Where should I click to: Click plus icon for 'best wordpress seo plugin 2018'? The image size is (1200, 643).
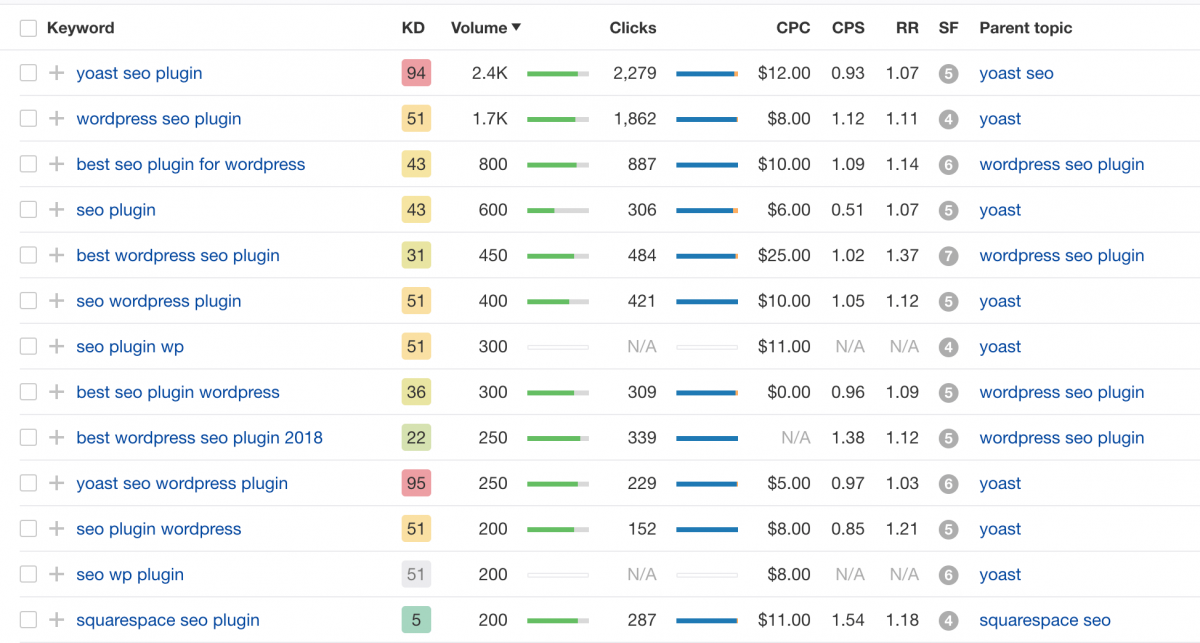(57, 438)
